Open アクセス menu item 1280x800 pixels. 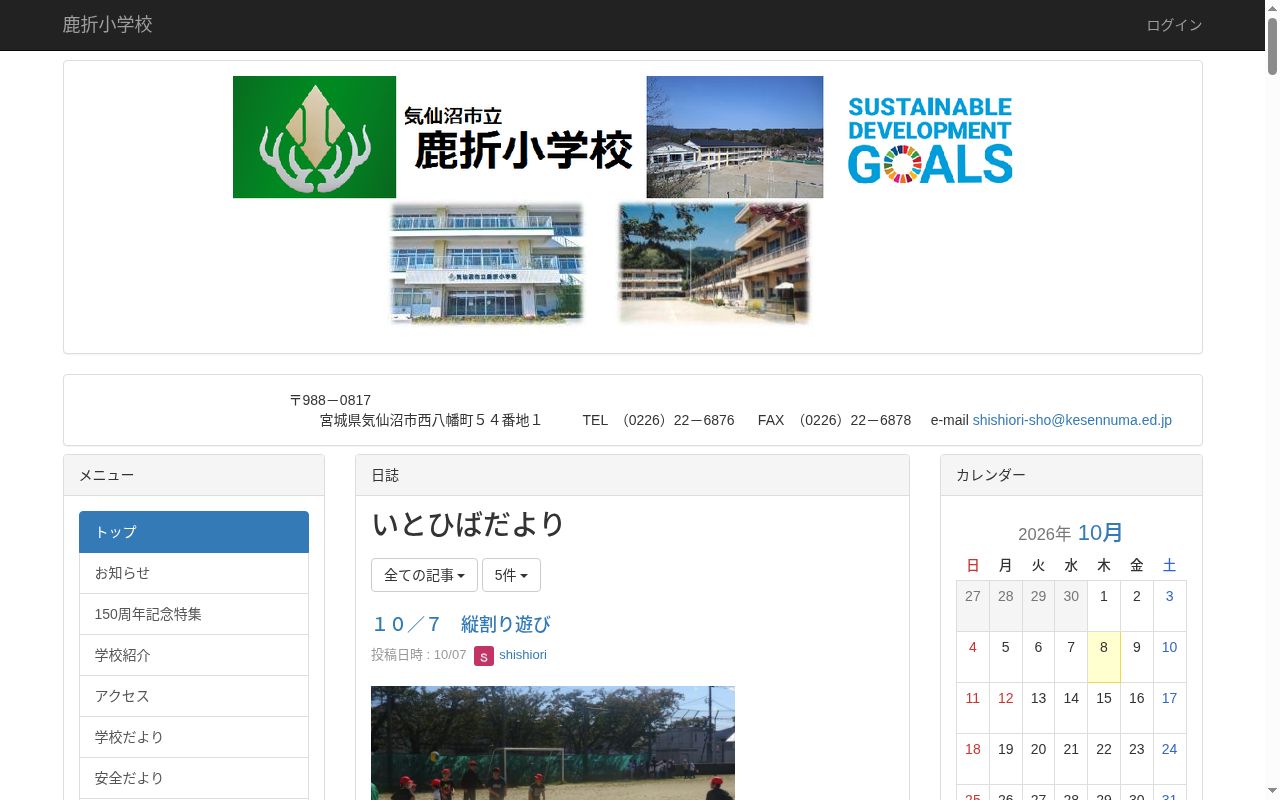coord(194,696)
